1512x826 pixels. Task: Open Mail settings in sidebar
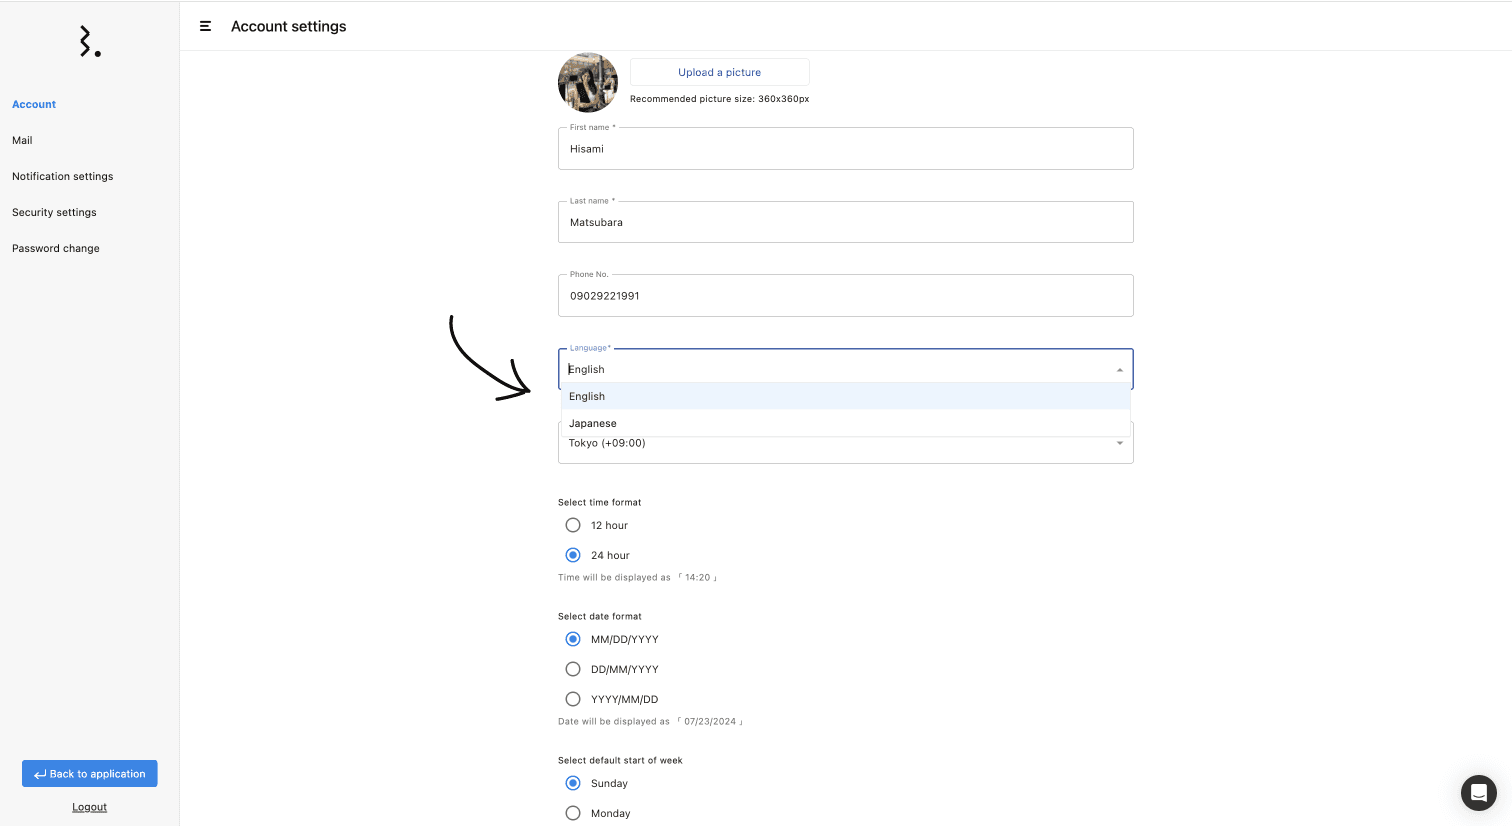click(22, 141)
